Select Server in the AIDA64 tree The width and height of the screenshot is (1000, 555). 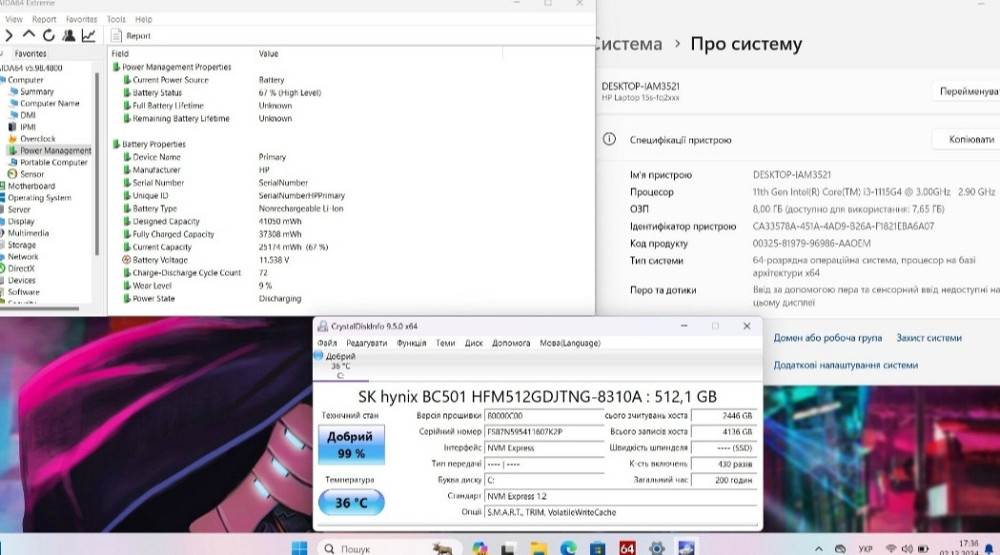coord(18,210)
